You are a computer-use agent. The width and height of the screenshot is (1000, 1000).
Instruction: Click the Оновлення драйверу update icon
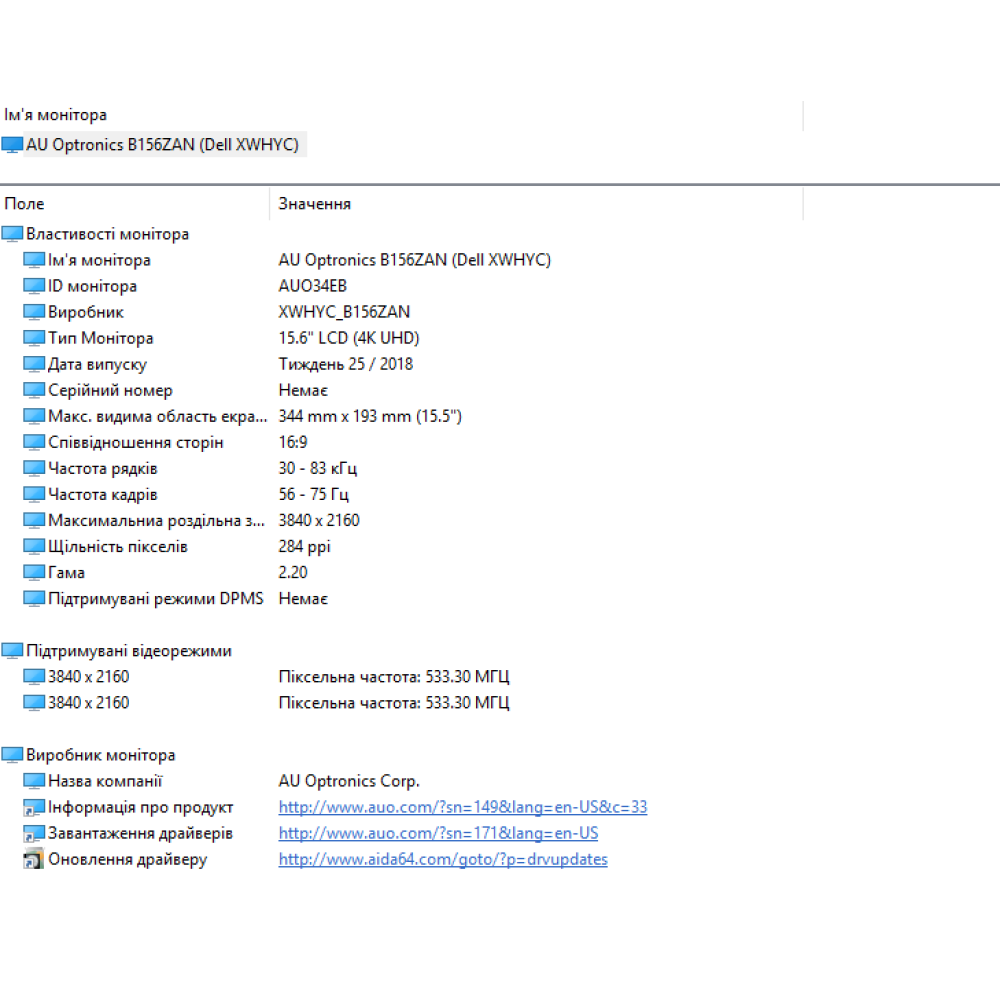(34, 860)
